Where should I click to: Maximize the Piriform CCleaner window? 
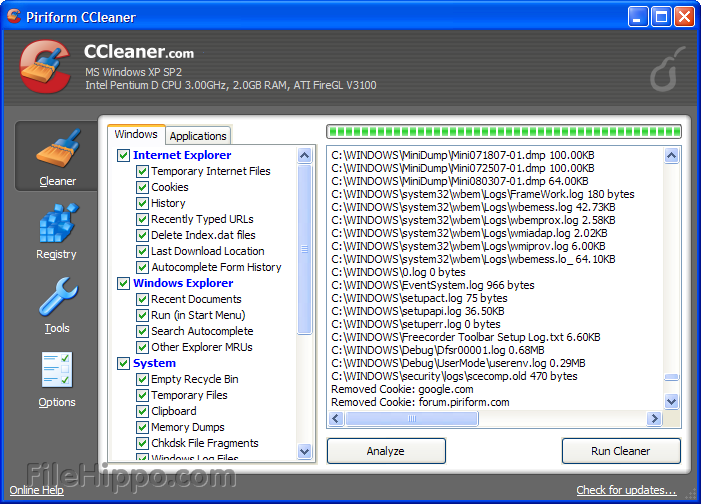(x=661, y=17)
